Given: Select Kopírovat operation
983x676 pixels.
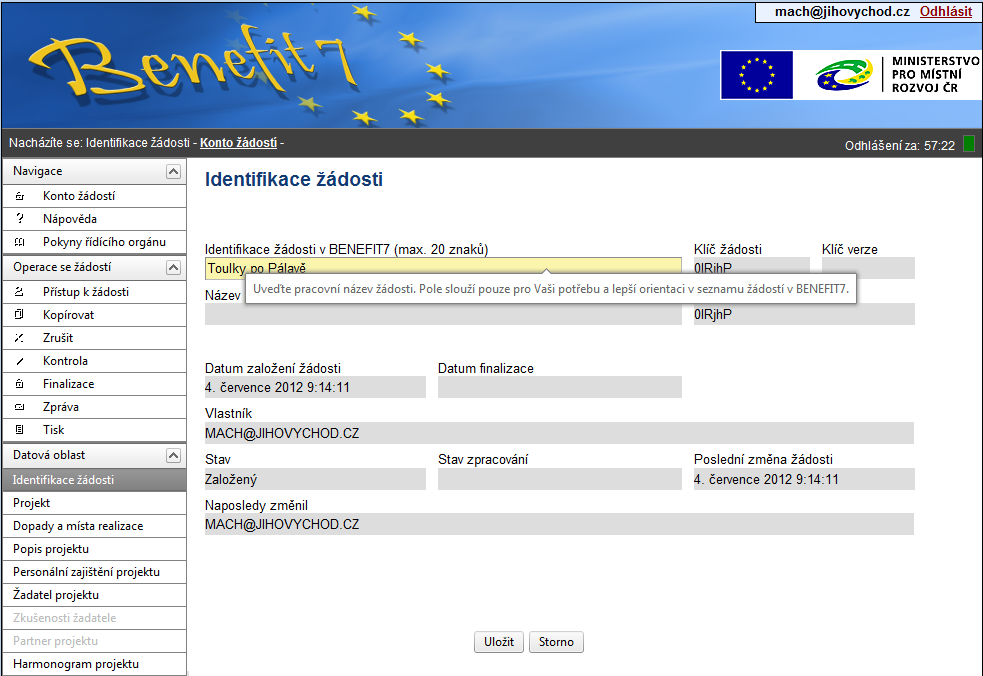Looking at the screenshot, I should pos(95,315).
